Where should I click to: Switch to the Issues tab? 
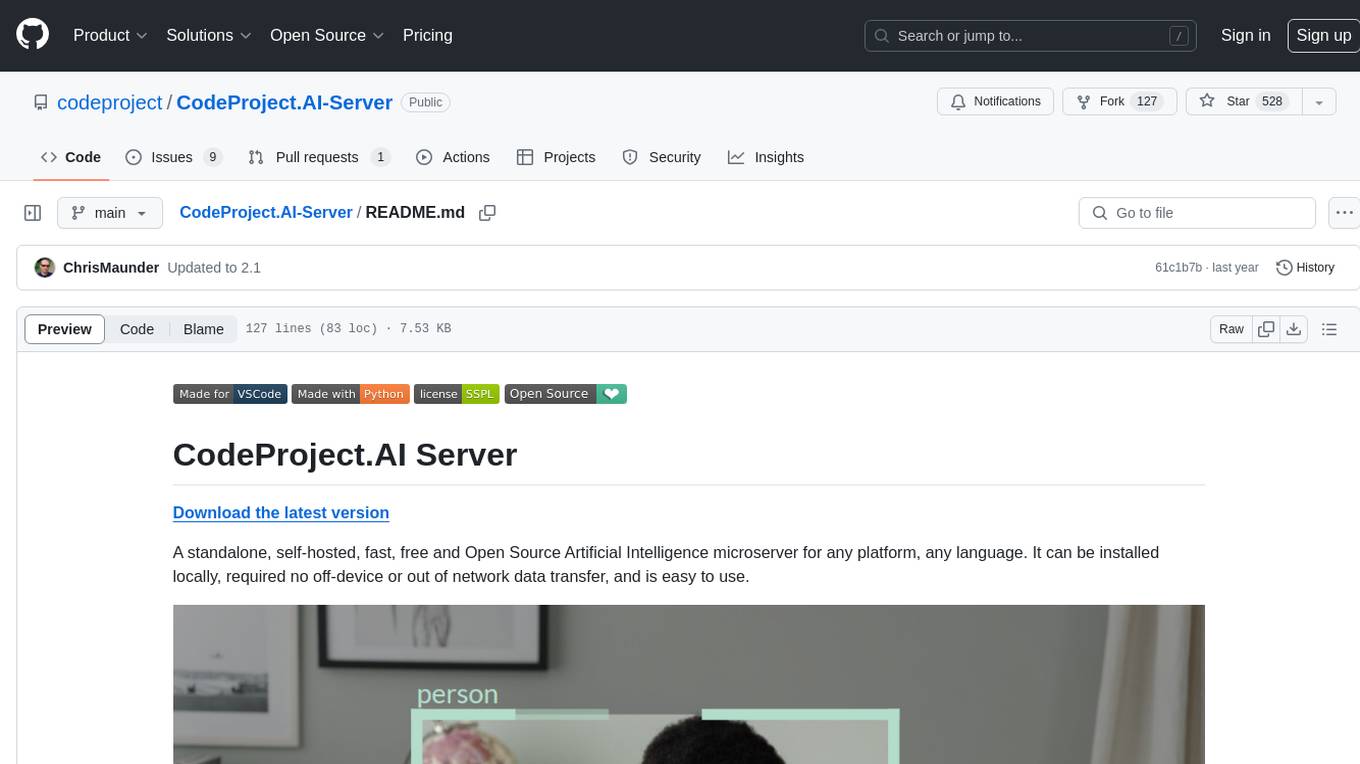(173, 157)
